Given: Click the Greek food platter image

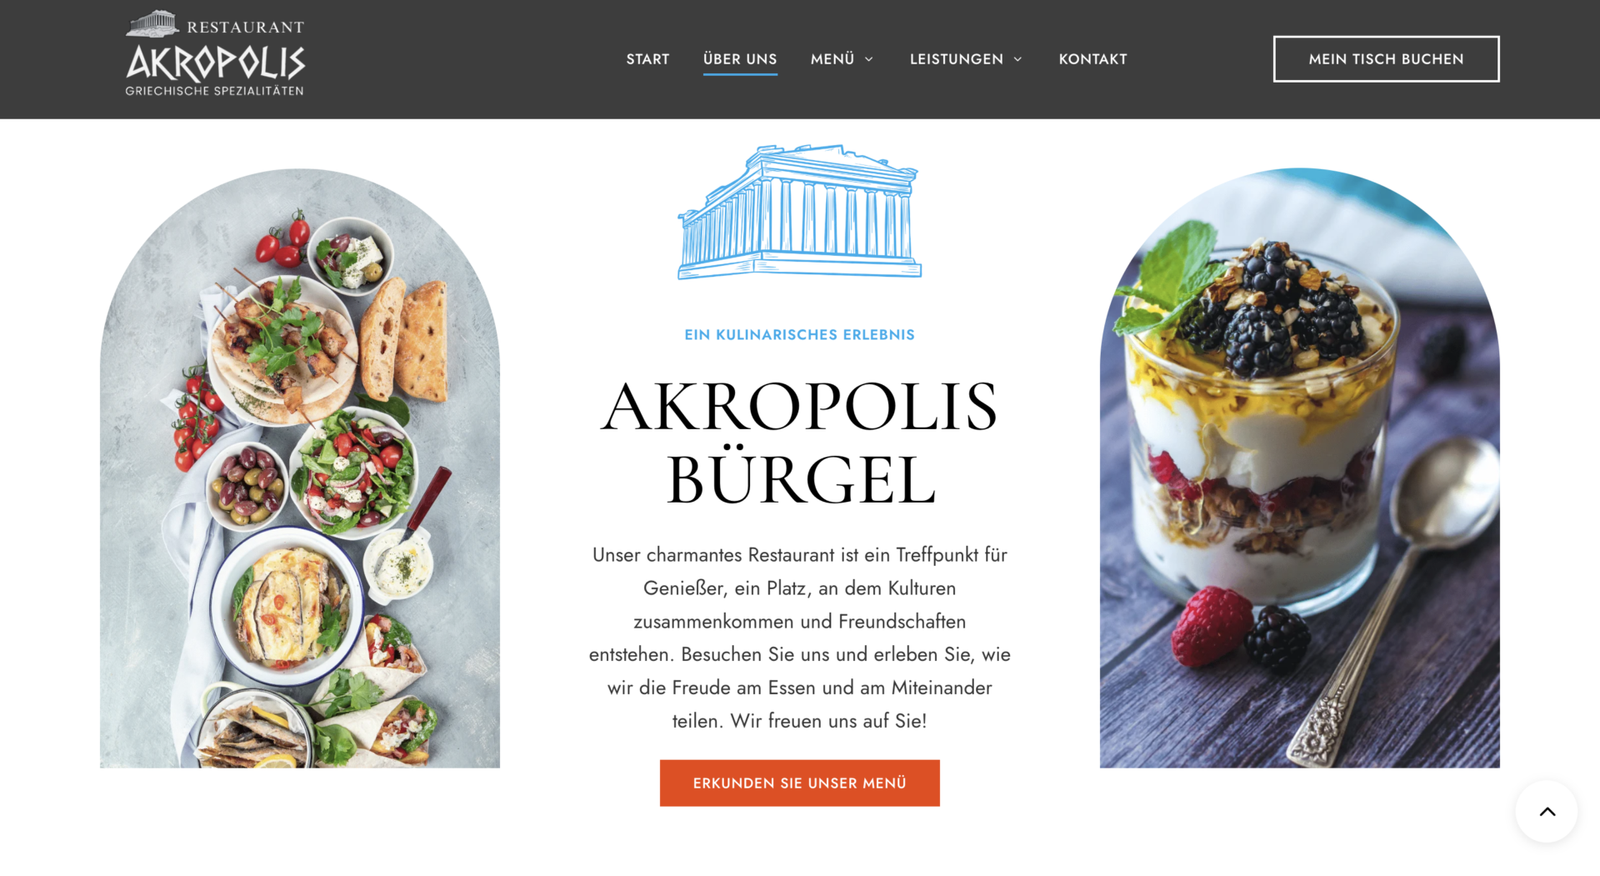Looking at the screenshot, I should tap(300, 468).
